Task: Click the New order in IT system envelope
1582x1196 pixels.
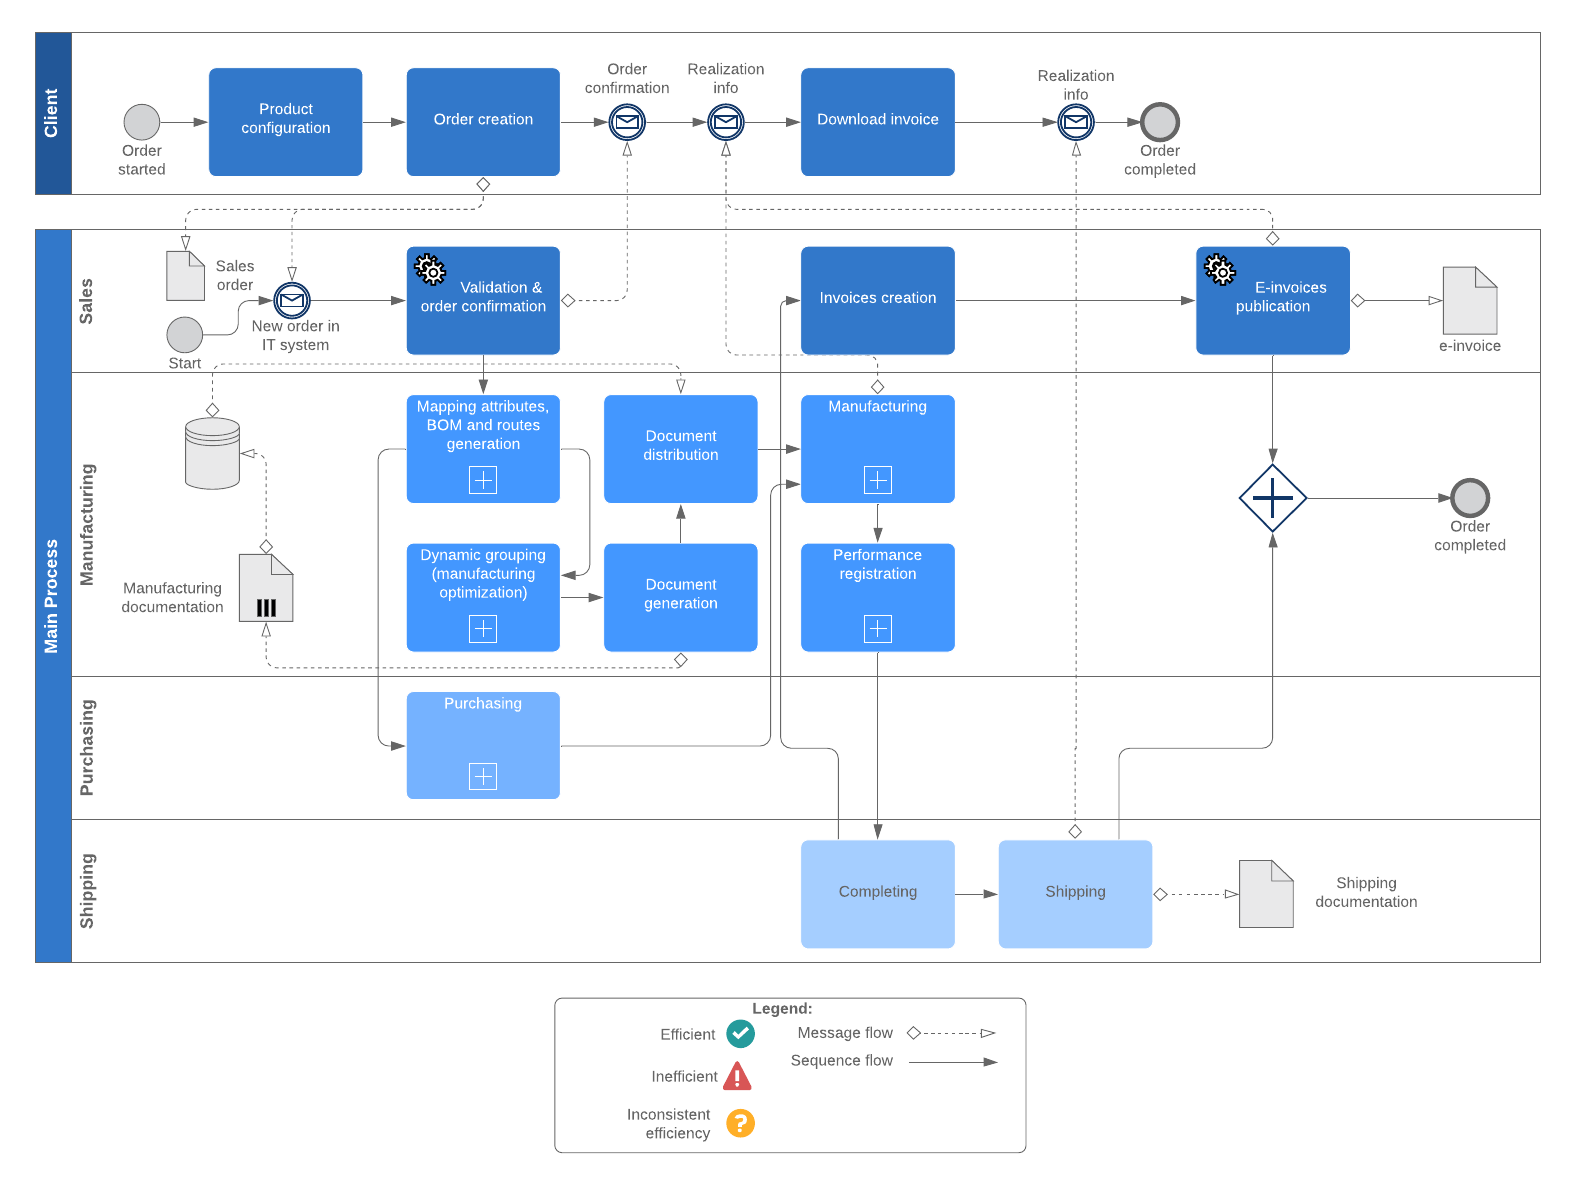Action: (x=292, y=300)
